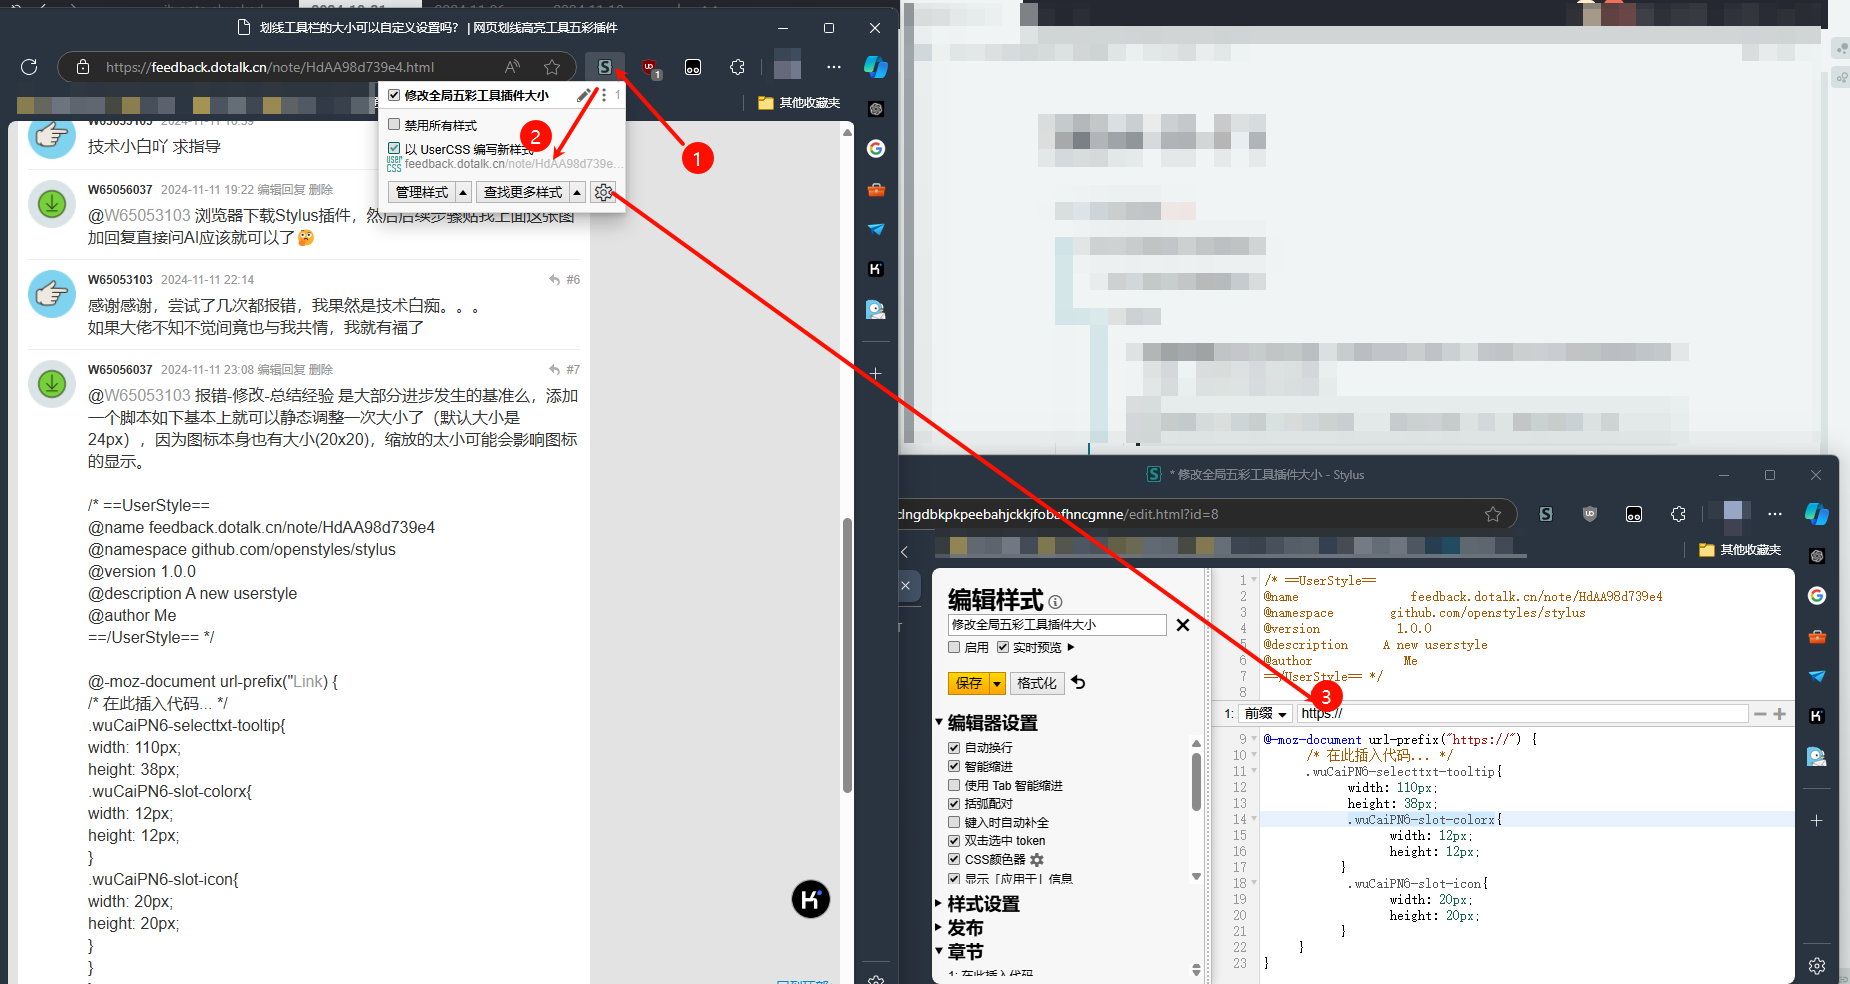Click the Stylus extension icon in left browser toolbar

tap(605, 67)
